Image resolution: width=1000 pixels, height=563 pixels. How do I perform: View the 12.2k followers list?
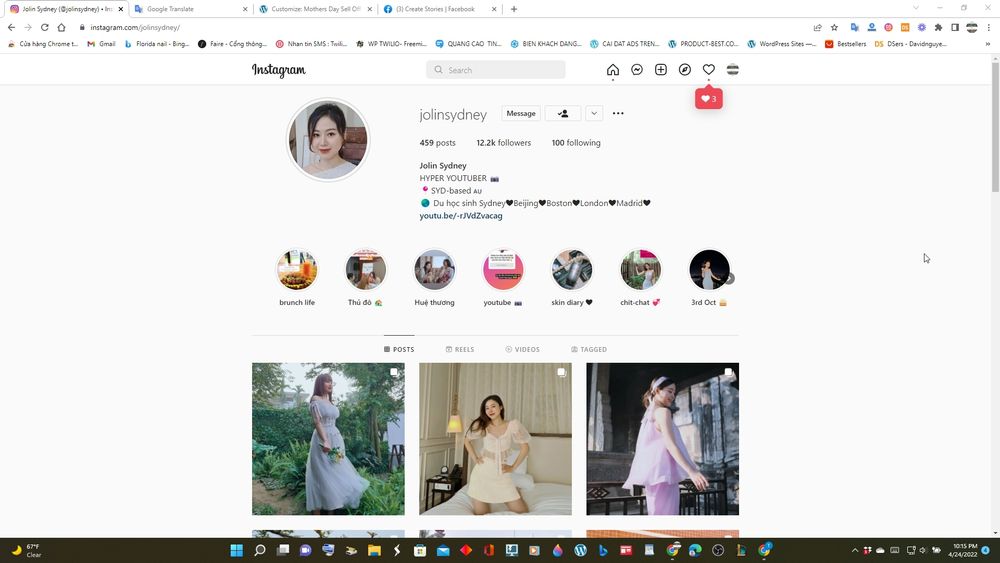(504, 143)
